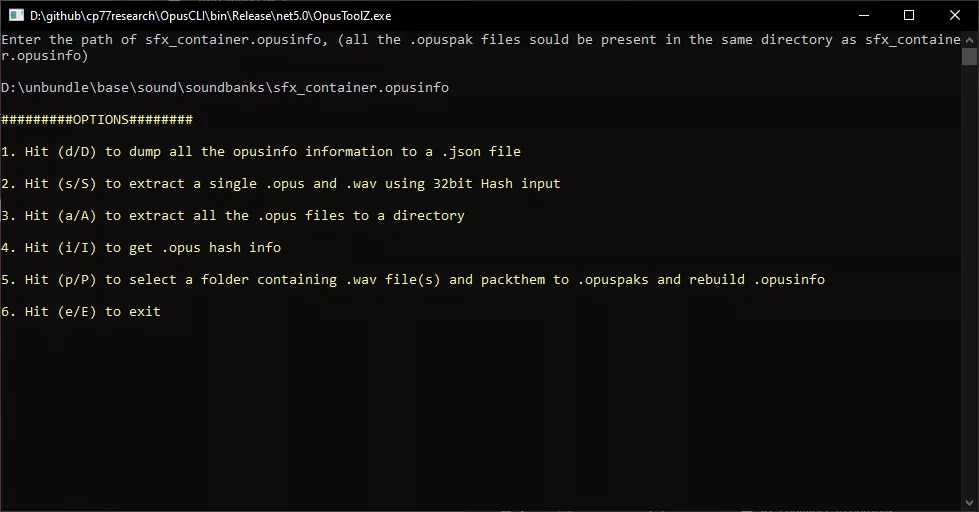Click the sfx_container.opusinfo path line

(x=225, y=87)
